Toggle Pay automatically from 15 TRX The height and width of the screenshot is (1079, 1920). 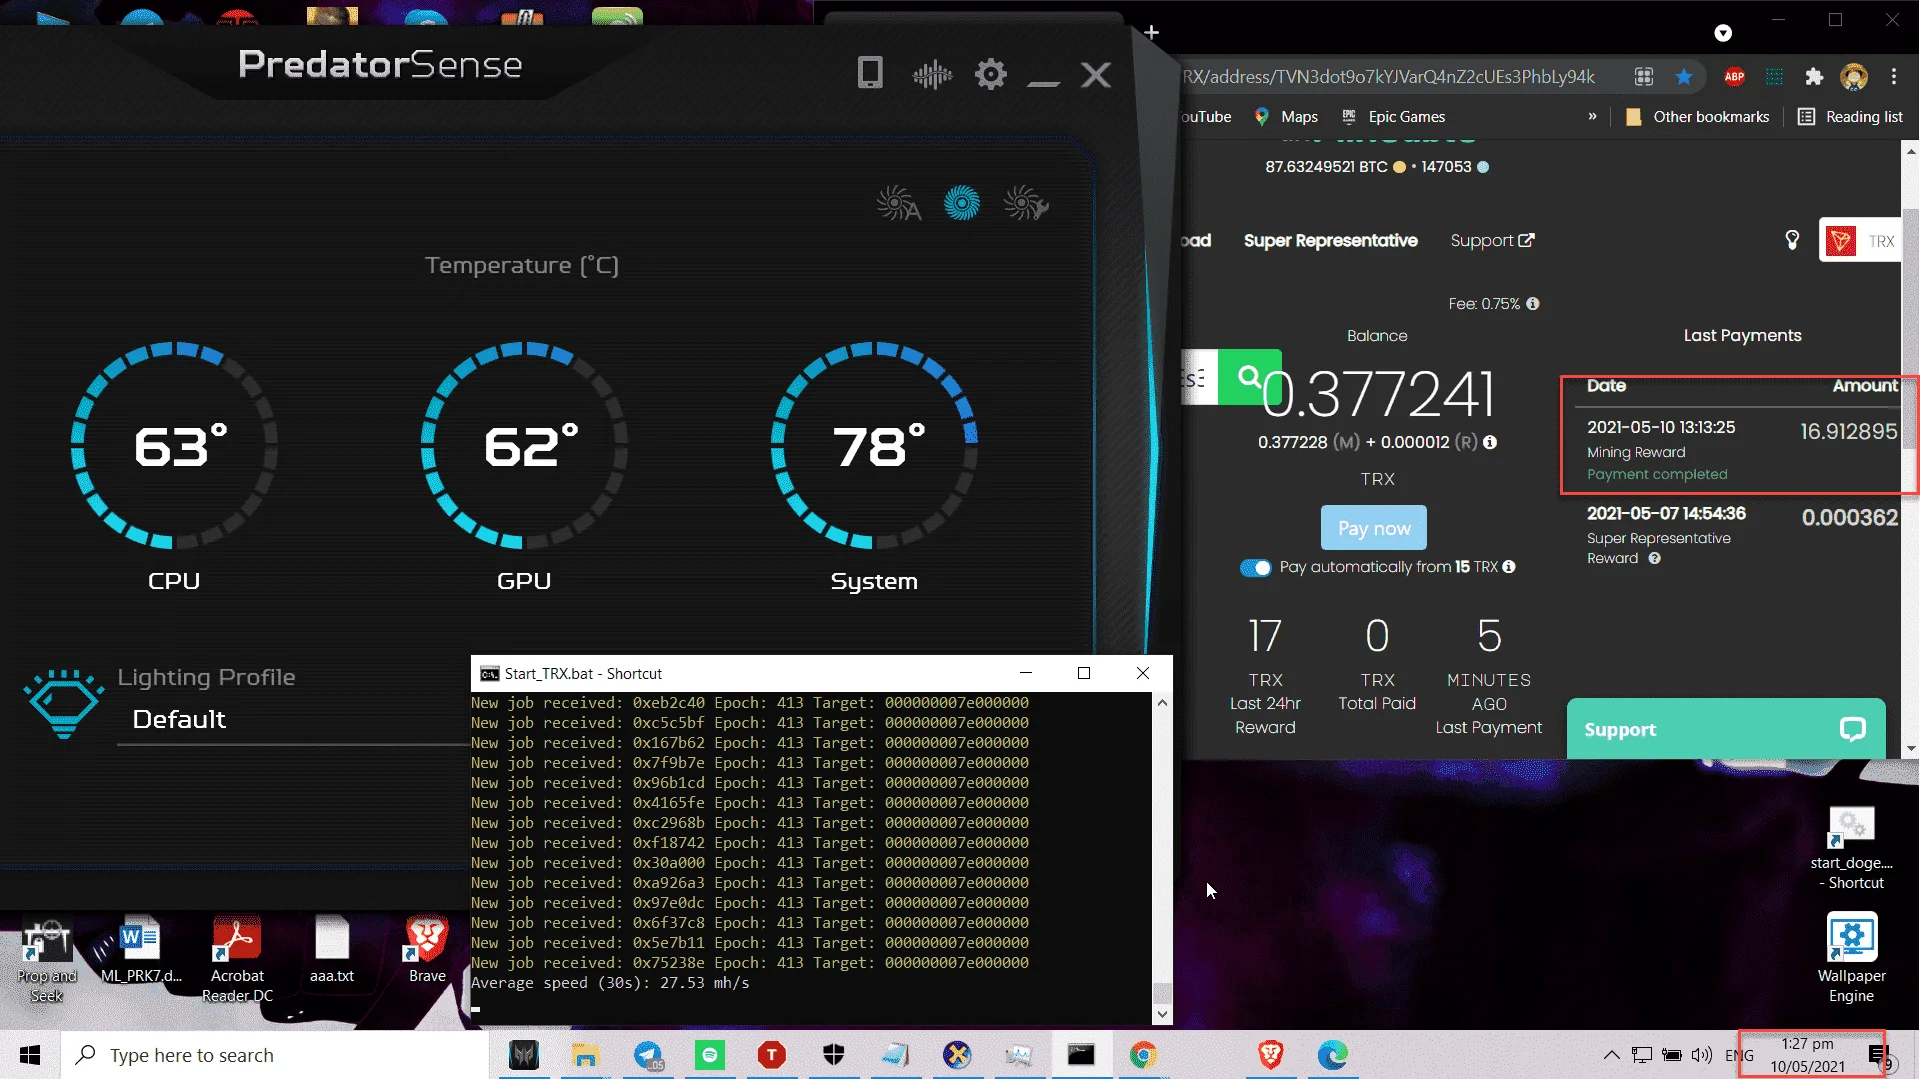click(1255, 568)
